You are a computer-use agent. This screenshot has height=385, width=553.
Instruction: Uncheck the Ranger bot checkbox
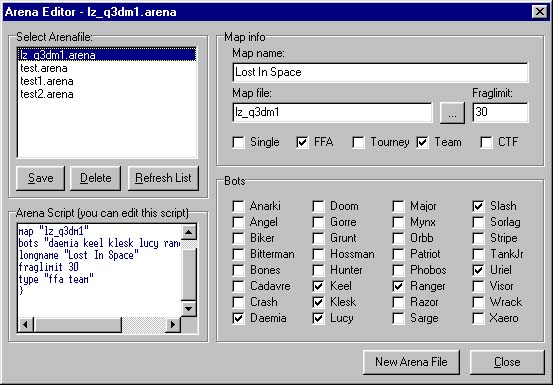point(399,286)
